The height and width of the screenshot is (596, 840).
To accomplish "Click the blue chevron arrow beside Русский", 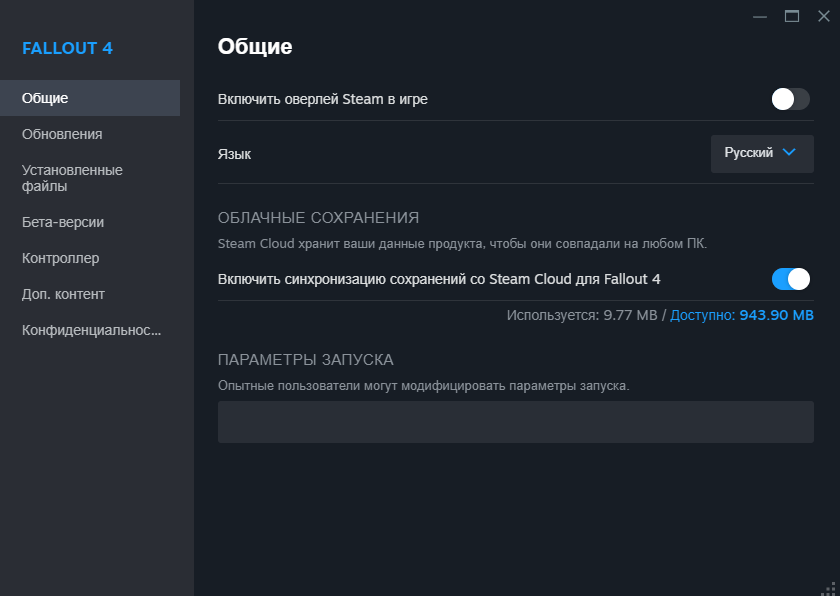I will click(x=789, y=153).
